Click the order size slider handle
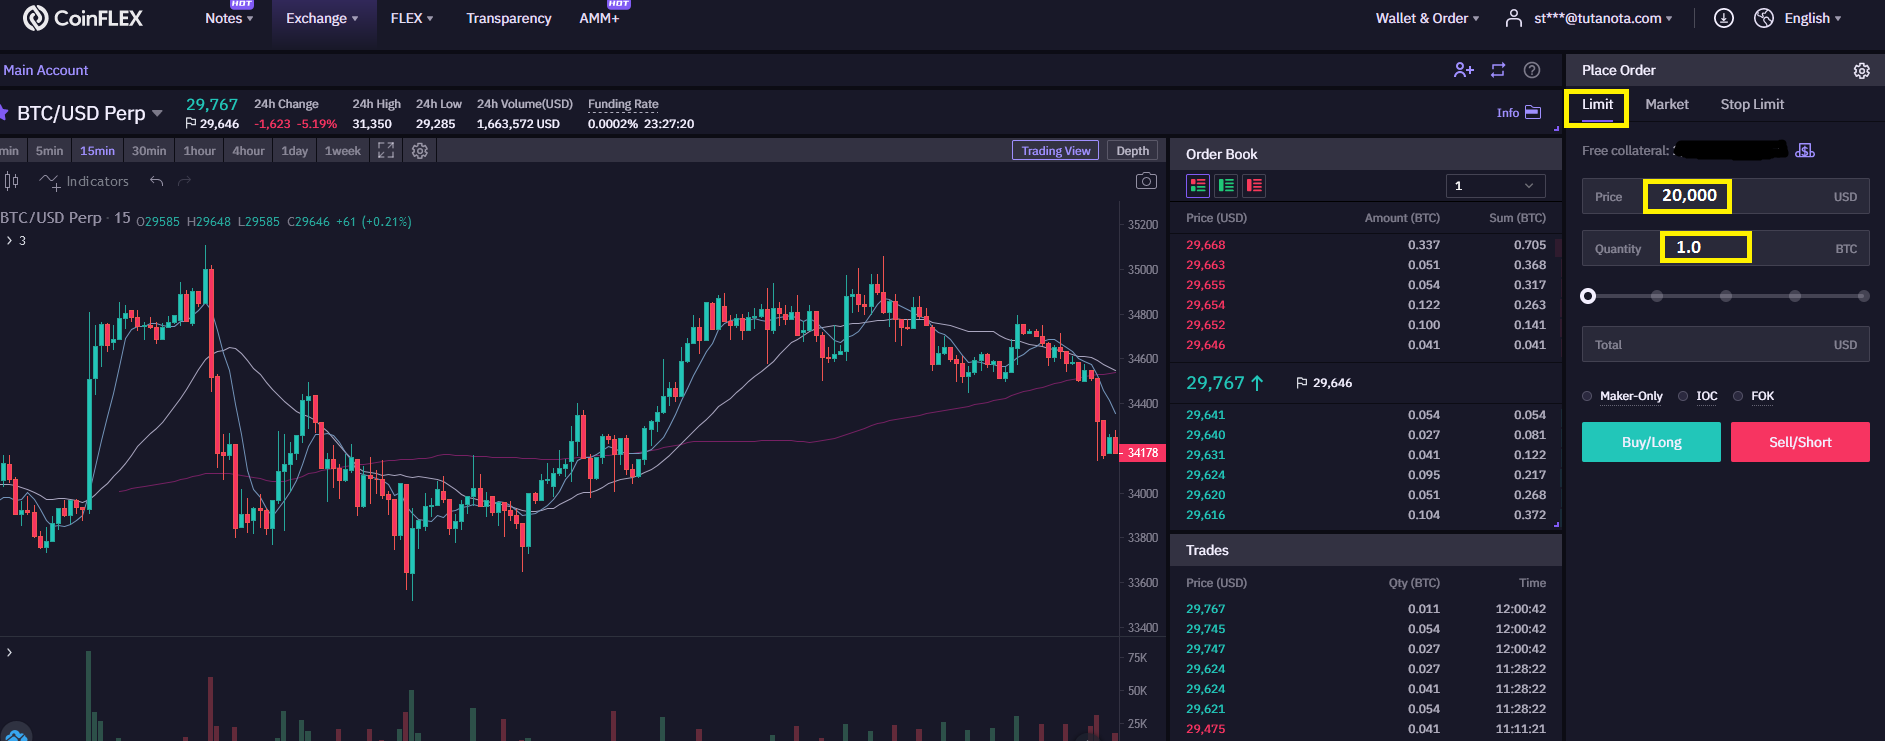The width and height of the screenshot is (1885, 741). 1588,296
